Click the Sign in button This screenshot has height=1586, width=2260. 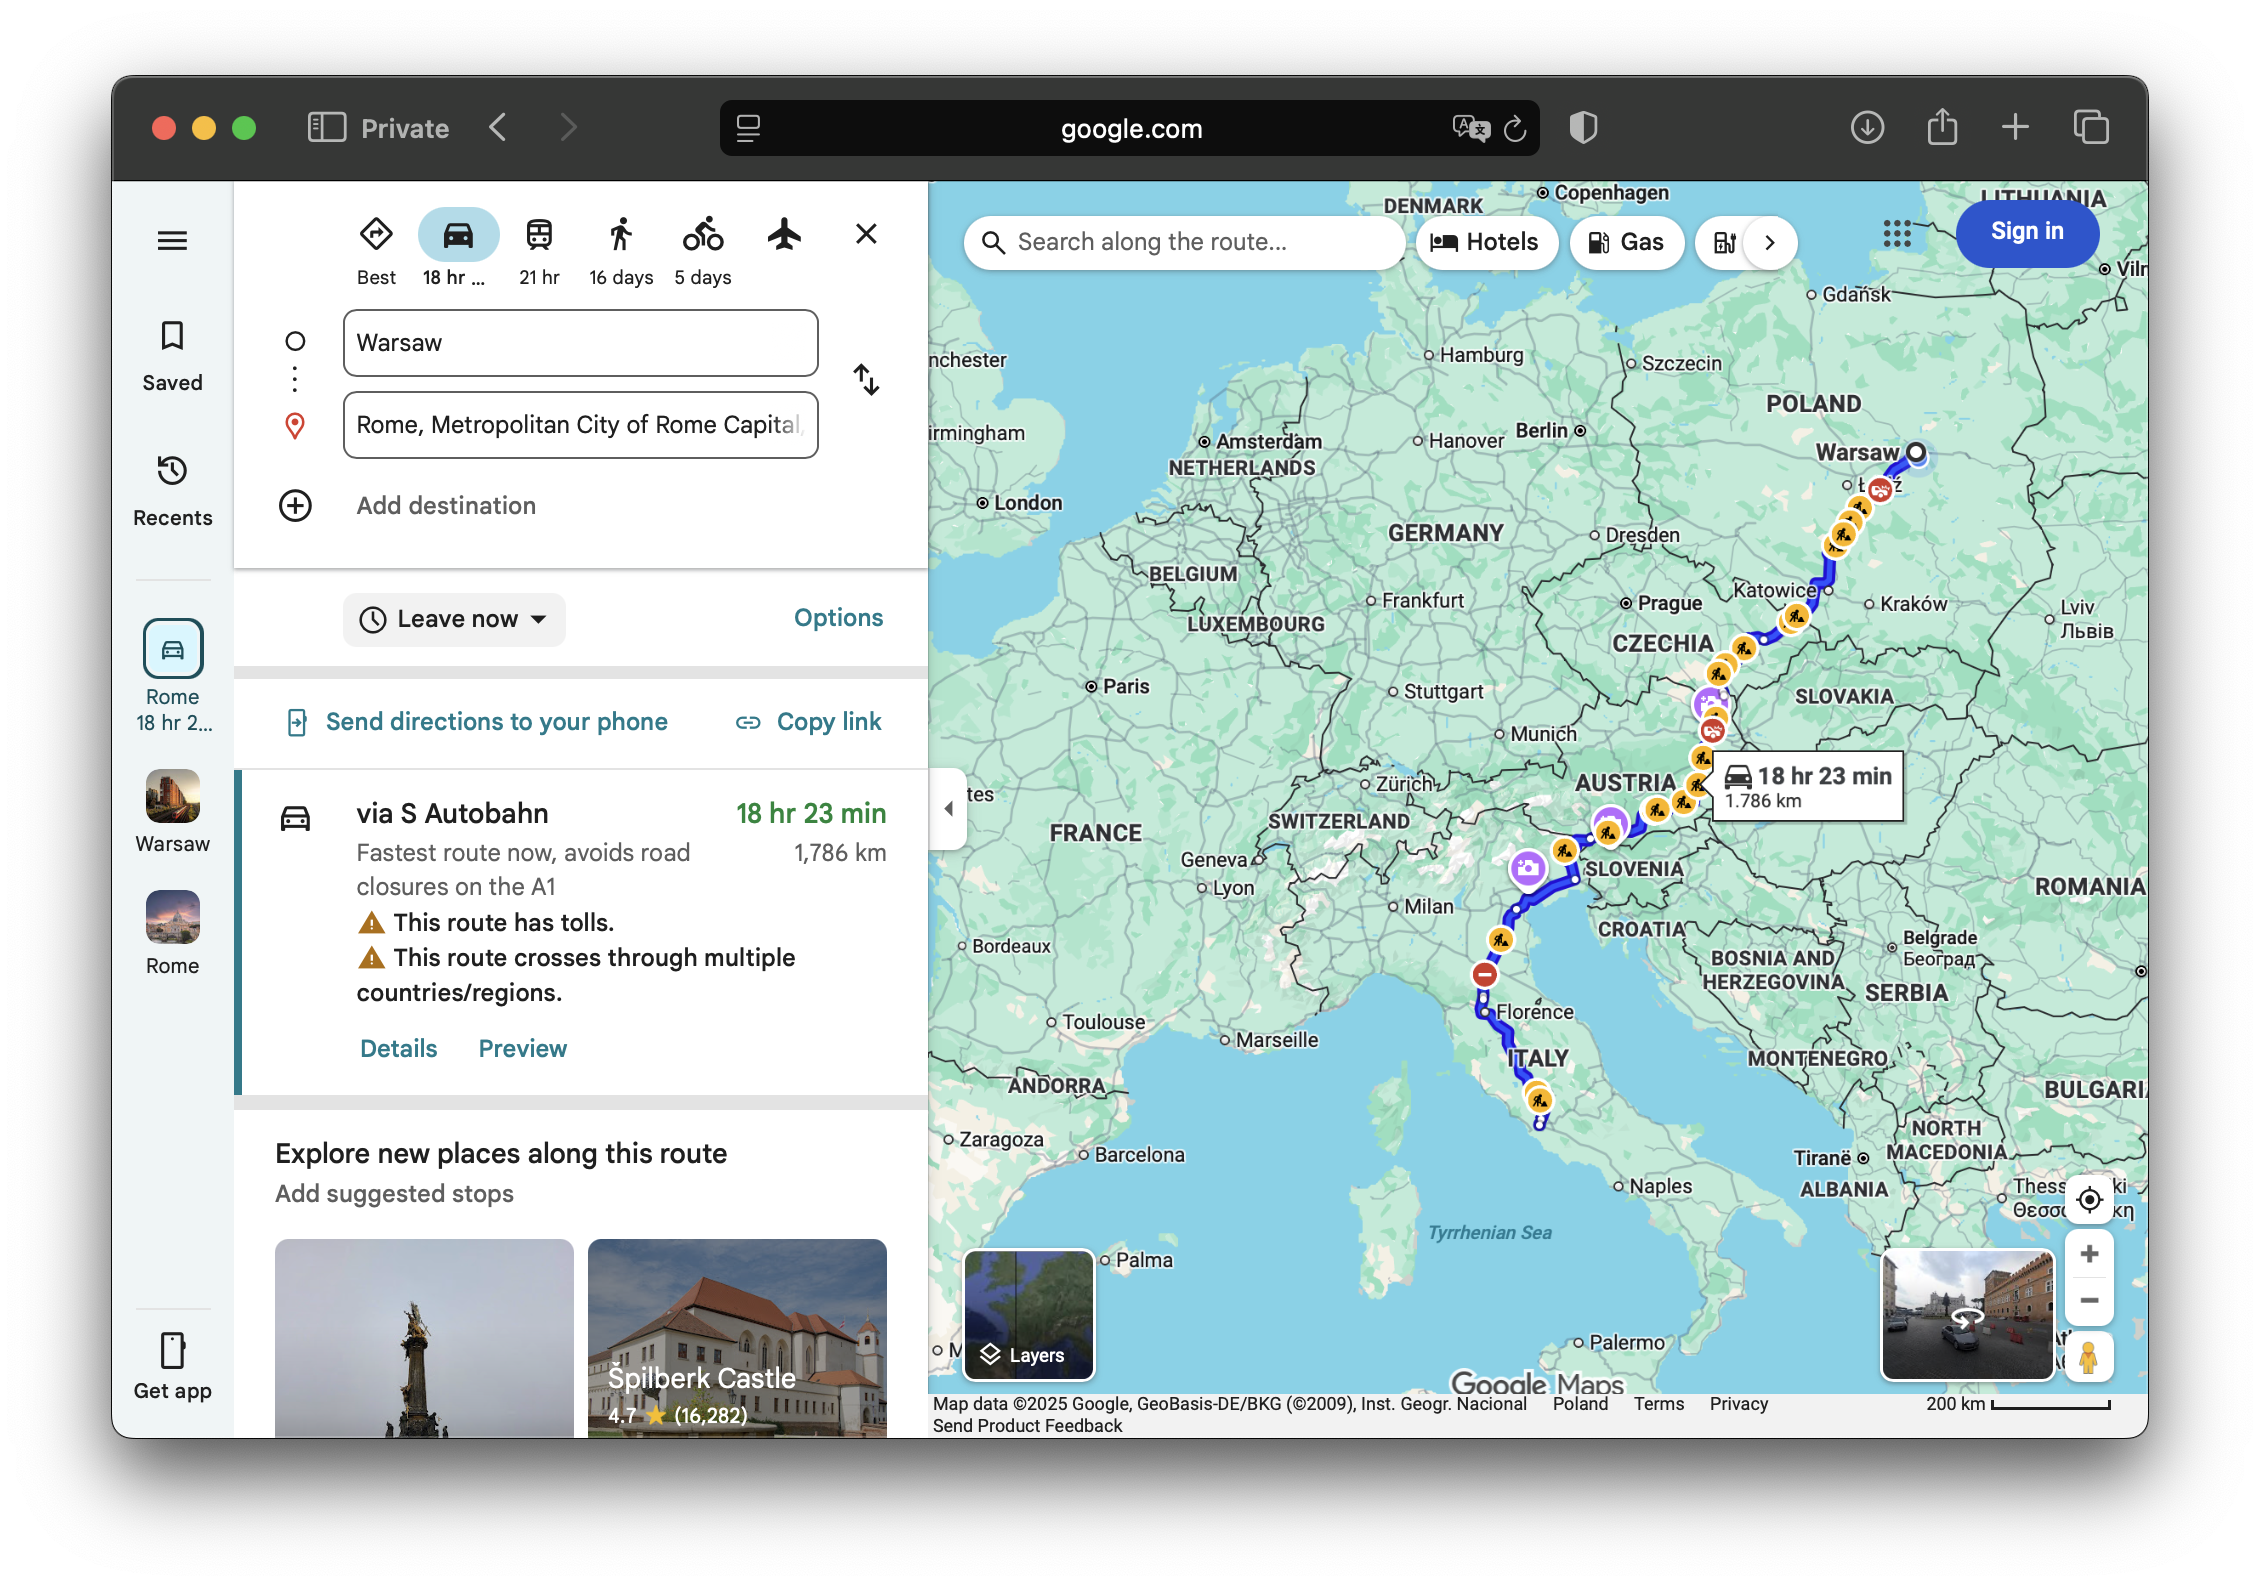pyautogui.click(x=2027, y=232)
